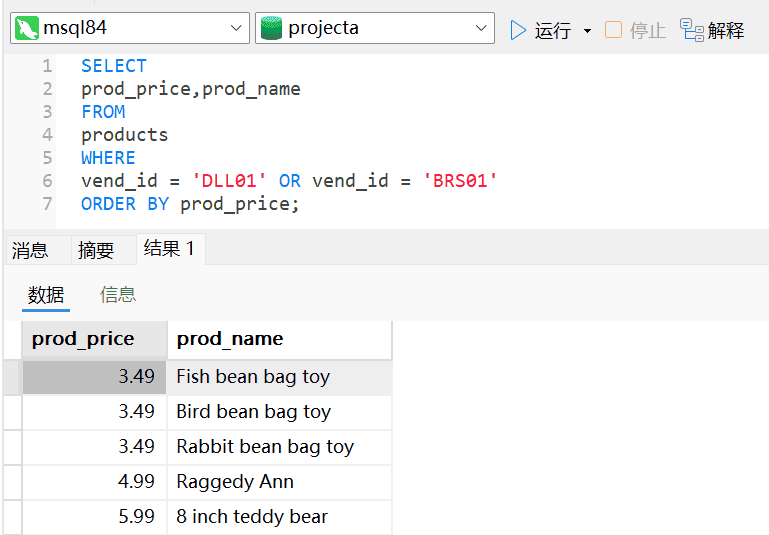Expand the Run options arrow

[587, 31]
